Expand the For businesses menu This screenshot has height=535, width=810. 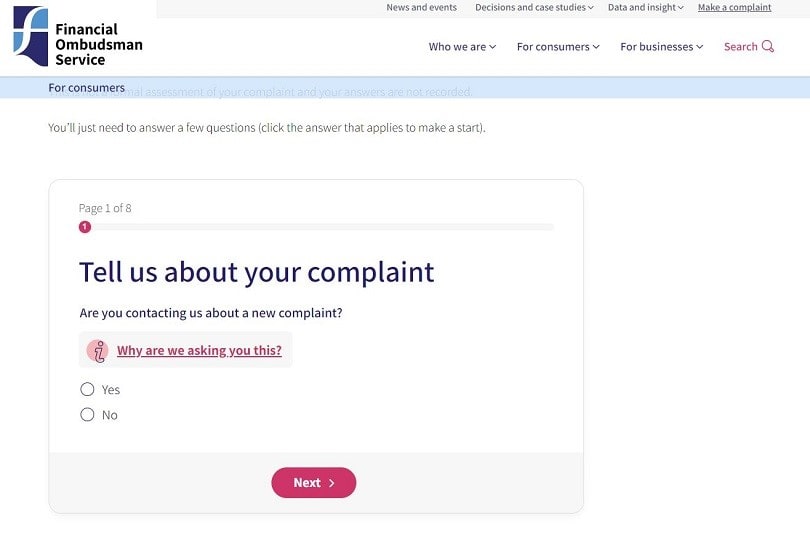pyautogui.click(x=661, y=47)
